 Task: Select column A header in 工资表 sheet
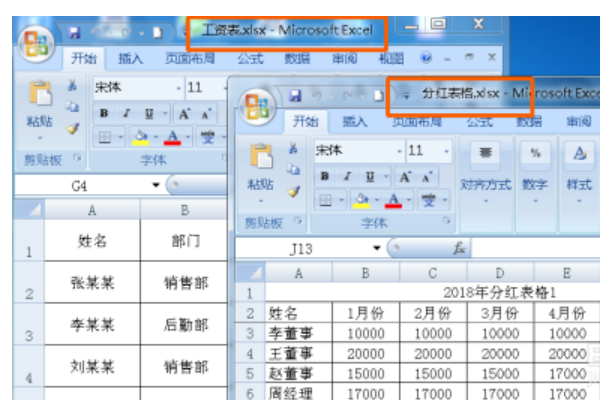[x=92, y=210]
